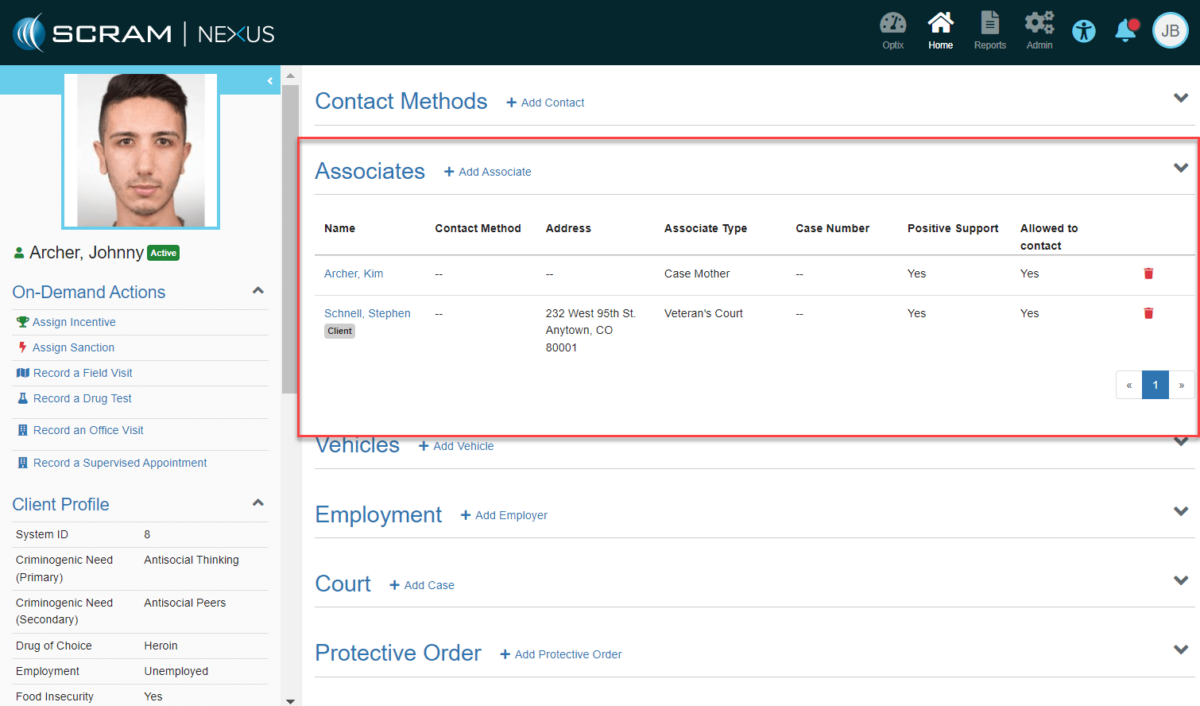Click the Record a Drug Test flask icon
Viewport: 1200px width, 706px height.
(22, 398)
